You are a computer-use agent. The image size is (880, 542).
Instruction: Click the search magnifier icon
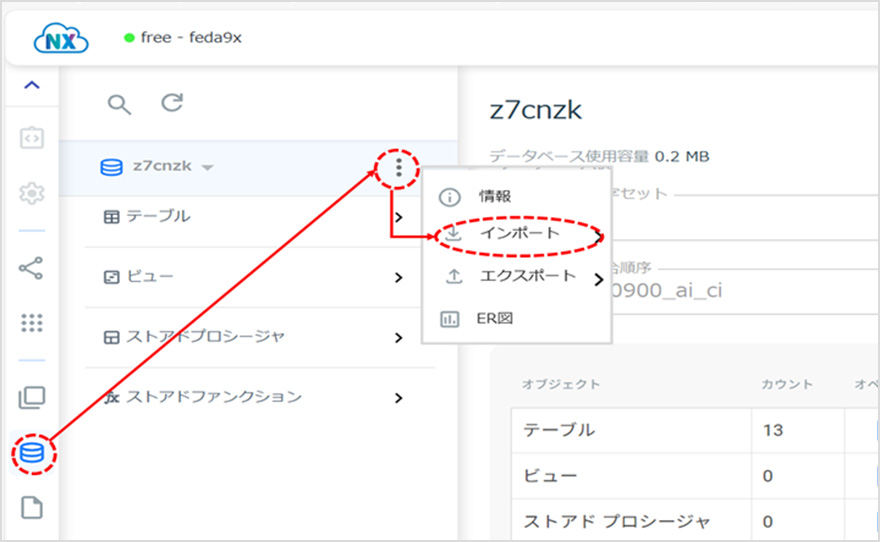(120, 104)
